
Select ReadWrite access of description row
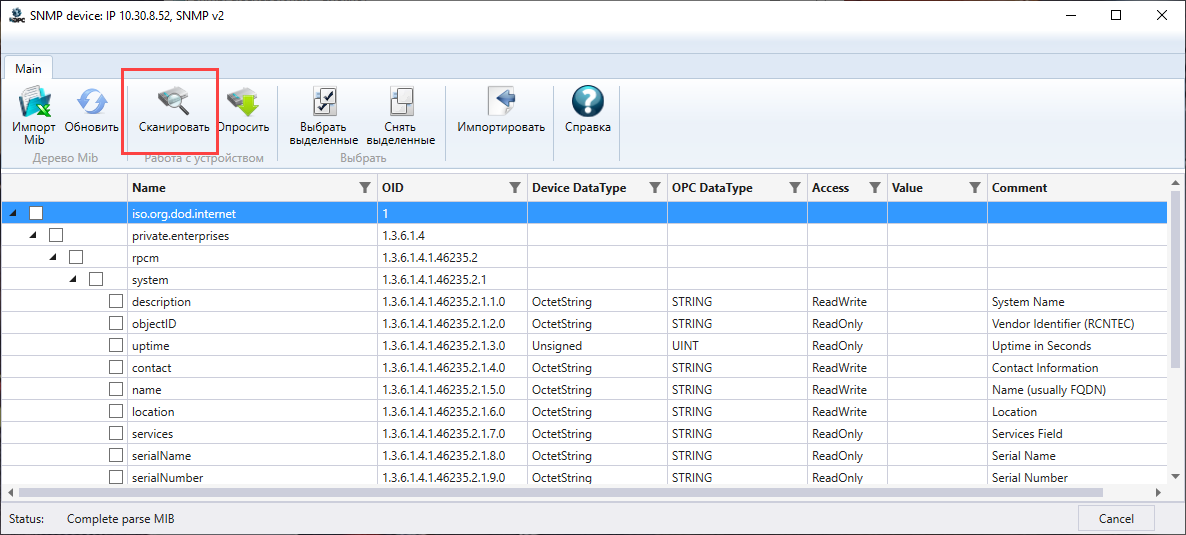847,301
